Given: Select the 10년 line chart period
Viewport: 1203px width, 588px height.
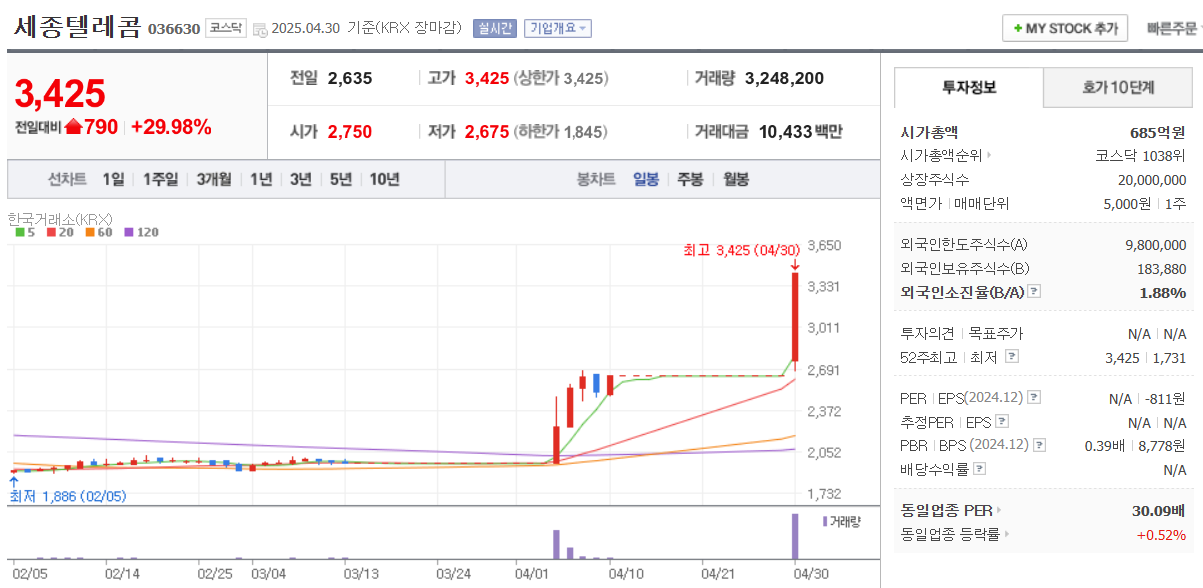Looking at the screenshot, I should tap(385, 180).
